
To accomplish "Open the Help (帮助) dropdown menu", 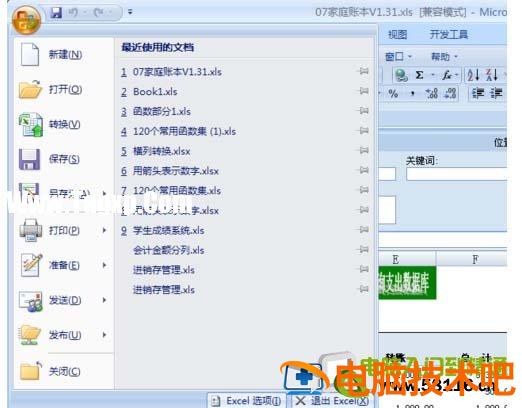I will 444,57.
